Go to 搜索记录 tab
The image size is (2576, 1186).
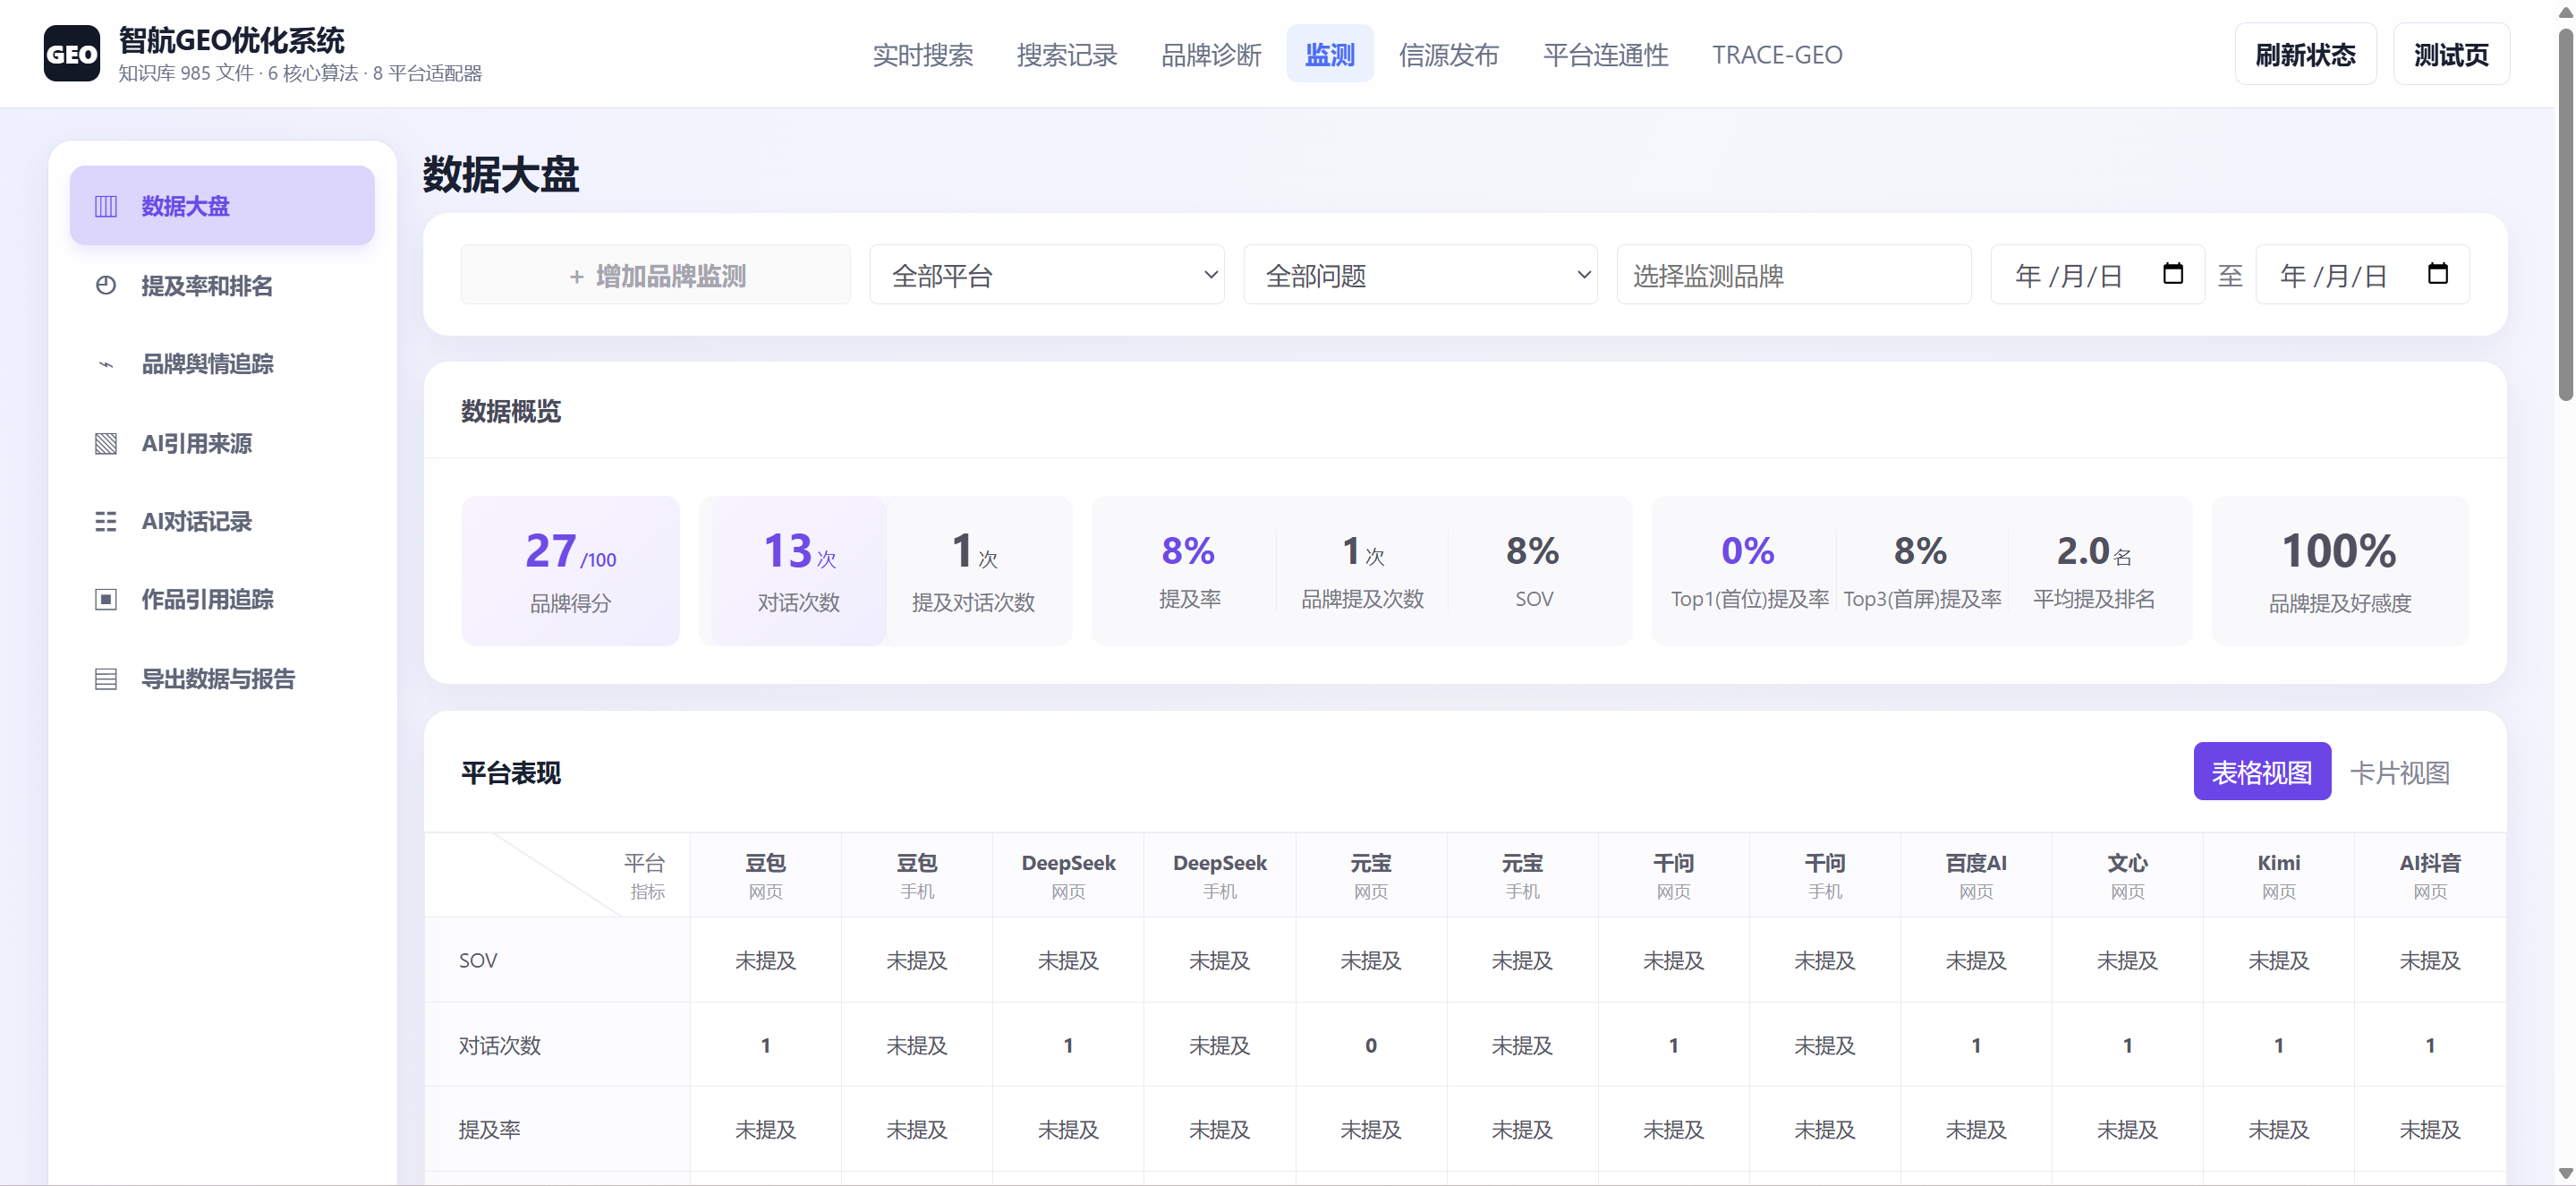tap(1066, 55)
